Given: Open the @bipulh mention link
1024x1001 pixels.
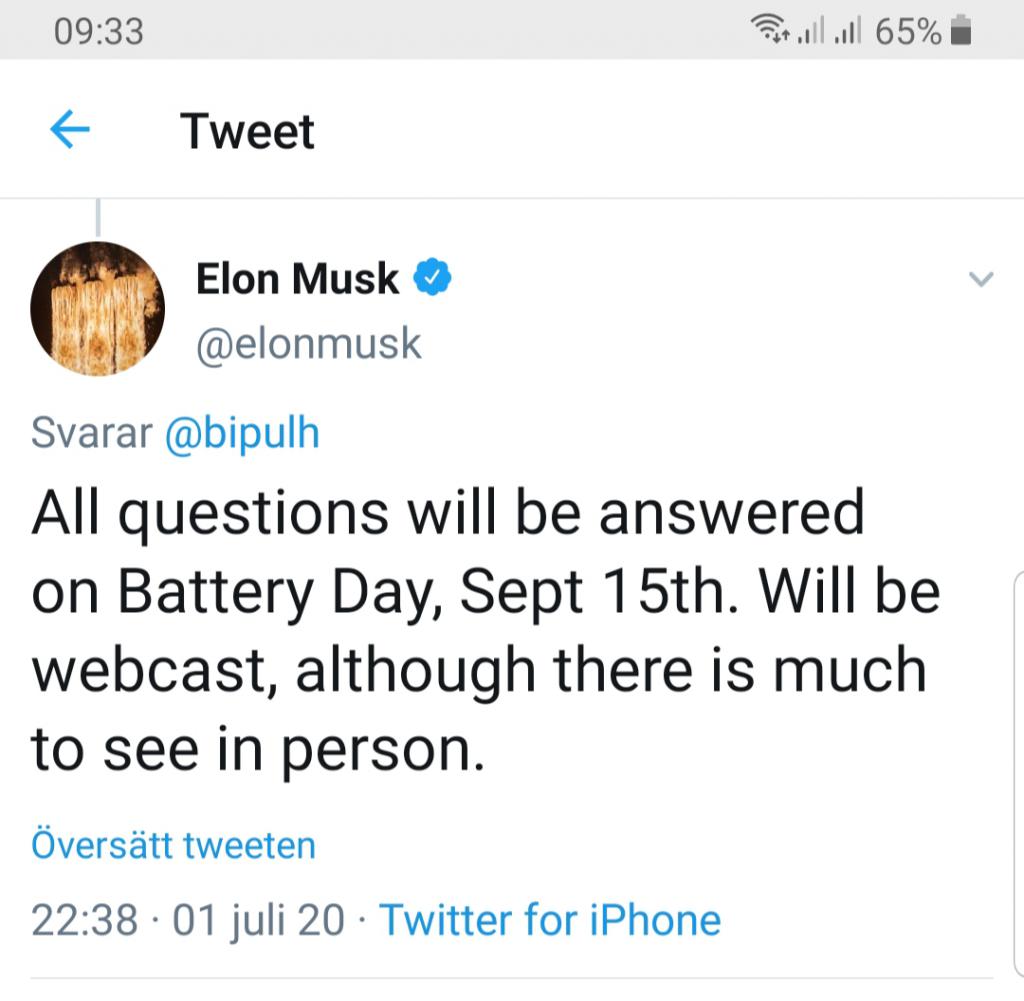Looking at the screenshot, I should click(242, 432).
